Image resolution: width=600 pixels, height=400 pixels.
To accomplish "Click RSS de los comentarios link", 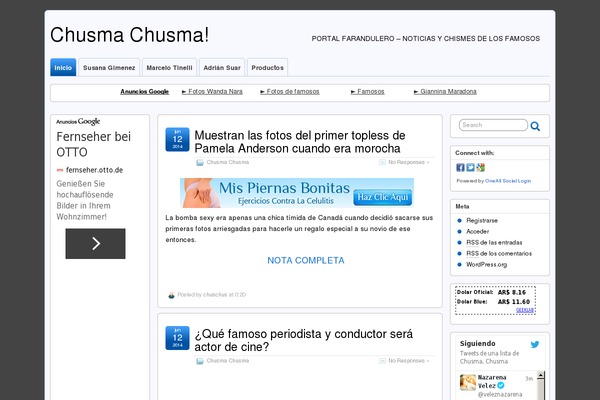I will pos(499,253).
